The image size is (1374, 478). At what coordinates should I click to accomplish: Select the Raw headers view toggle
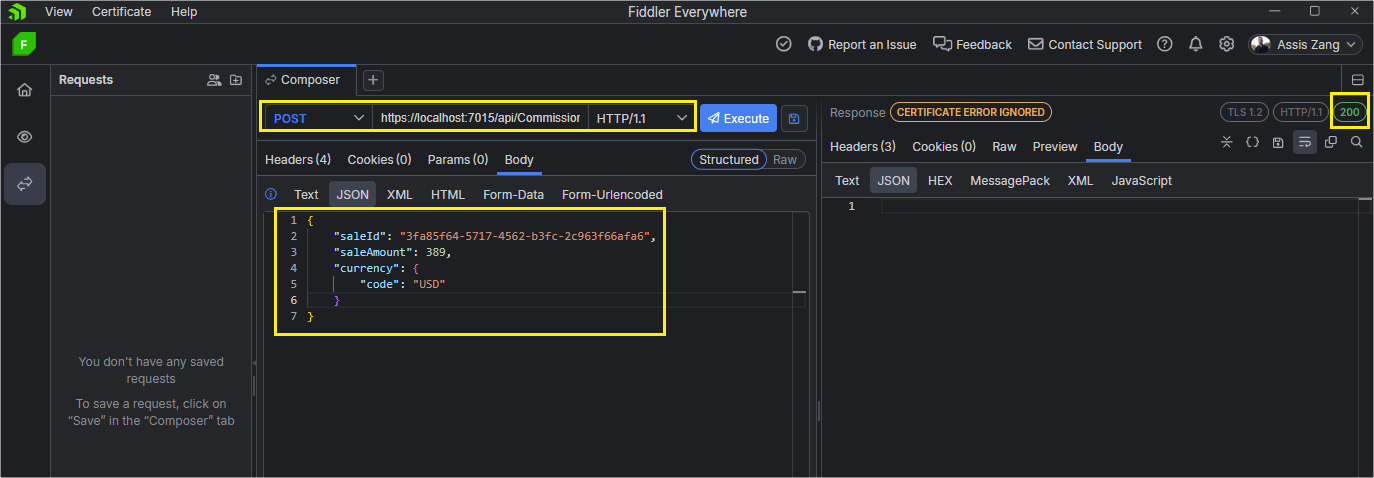click(x=785, y=159)
